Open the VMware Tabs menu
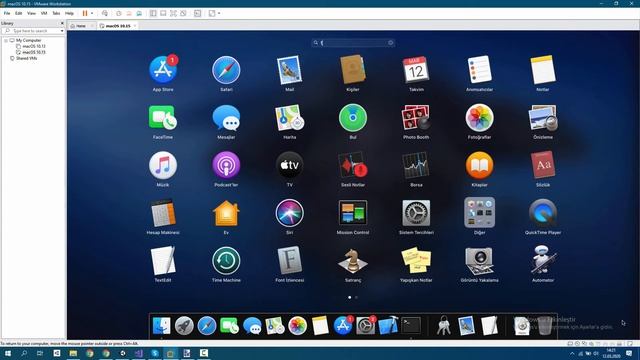 (56, 13)
